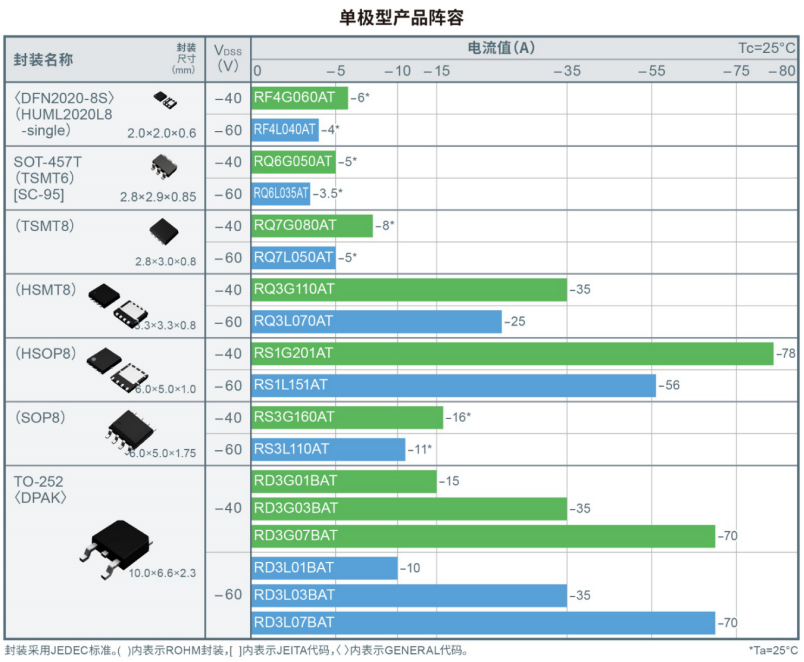Select the RD3L01BAT blue bar
The width and height of the screenshot is (804, 662).
[324, 568]
